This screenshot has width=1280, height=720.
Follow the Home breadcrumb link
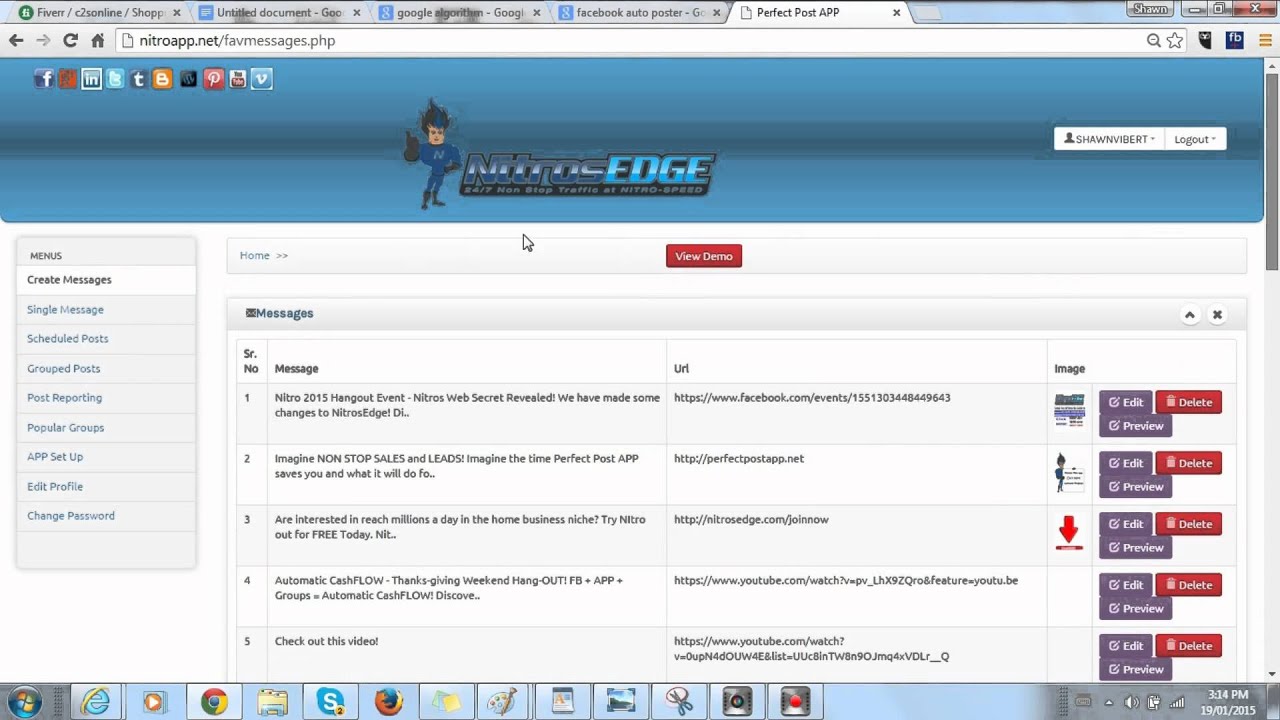(x=254, y=256)
